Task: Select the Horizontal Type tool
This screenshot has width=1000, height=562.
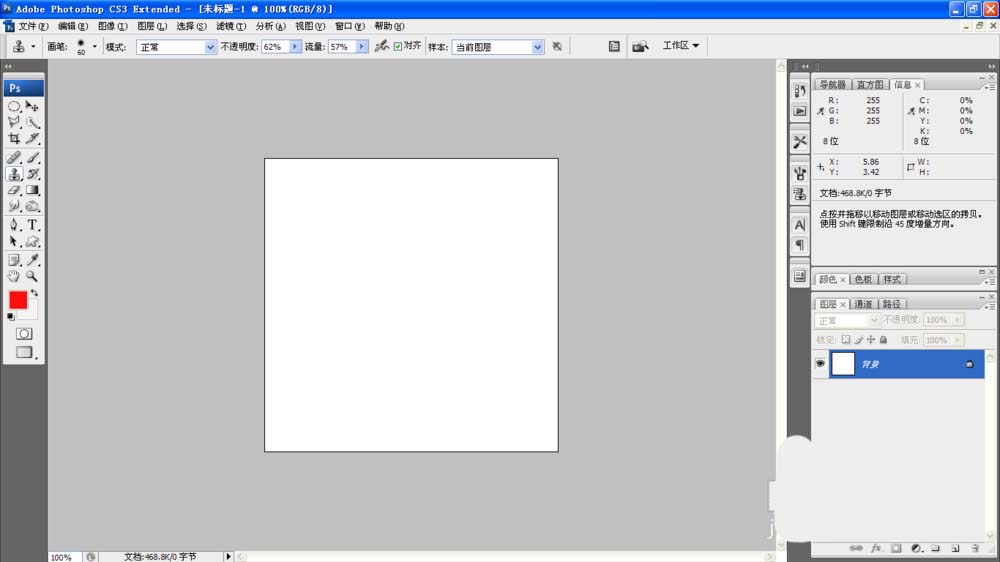Action: [33, 225]
